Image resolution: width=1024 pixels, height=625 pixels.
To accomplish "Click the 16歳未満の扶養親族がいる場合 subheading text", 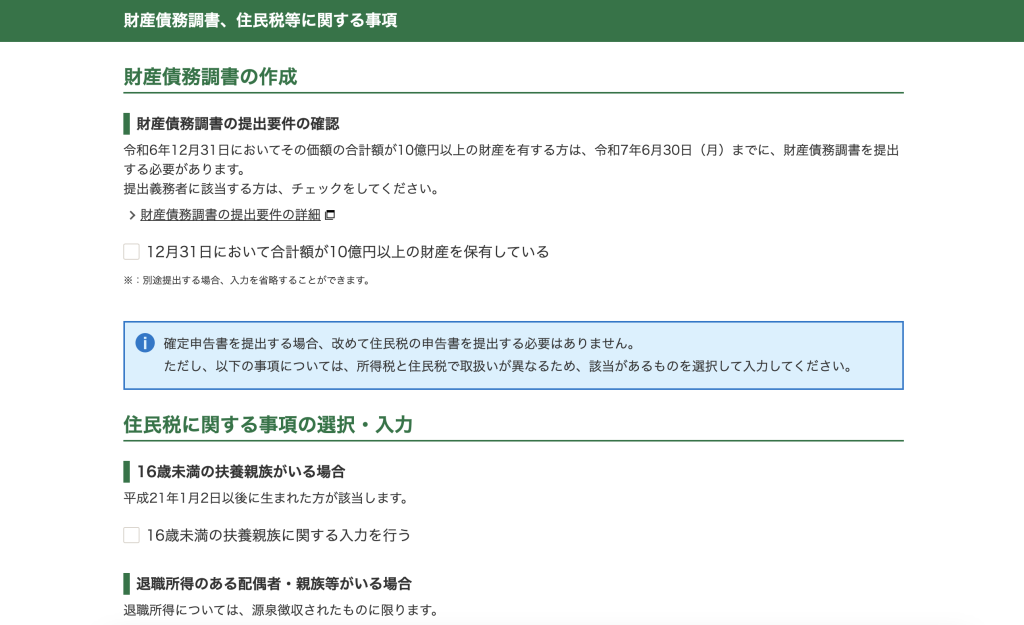I will 241,472.
